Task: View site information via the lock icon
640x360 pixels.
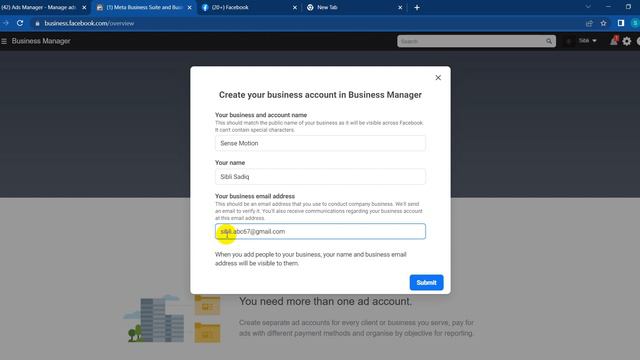Action: 38,23
